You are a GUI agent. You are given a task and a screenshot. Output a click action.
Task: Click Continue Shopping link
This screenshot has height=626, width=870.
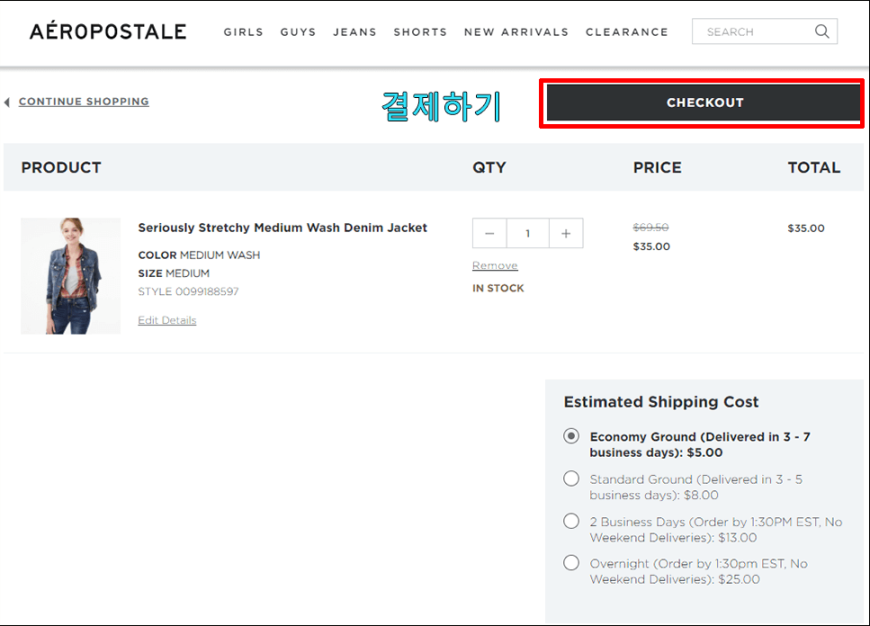tap(84, 102)
